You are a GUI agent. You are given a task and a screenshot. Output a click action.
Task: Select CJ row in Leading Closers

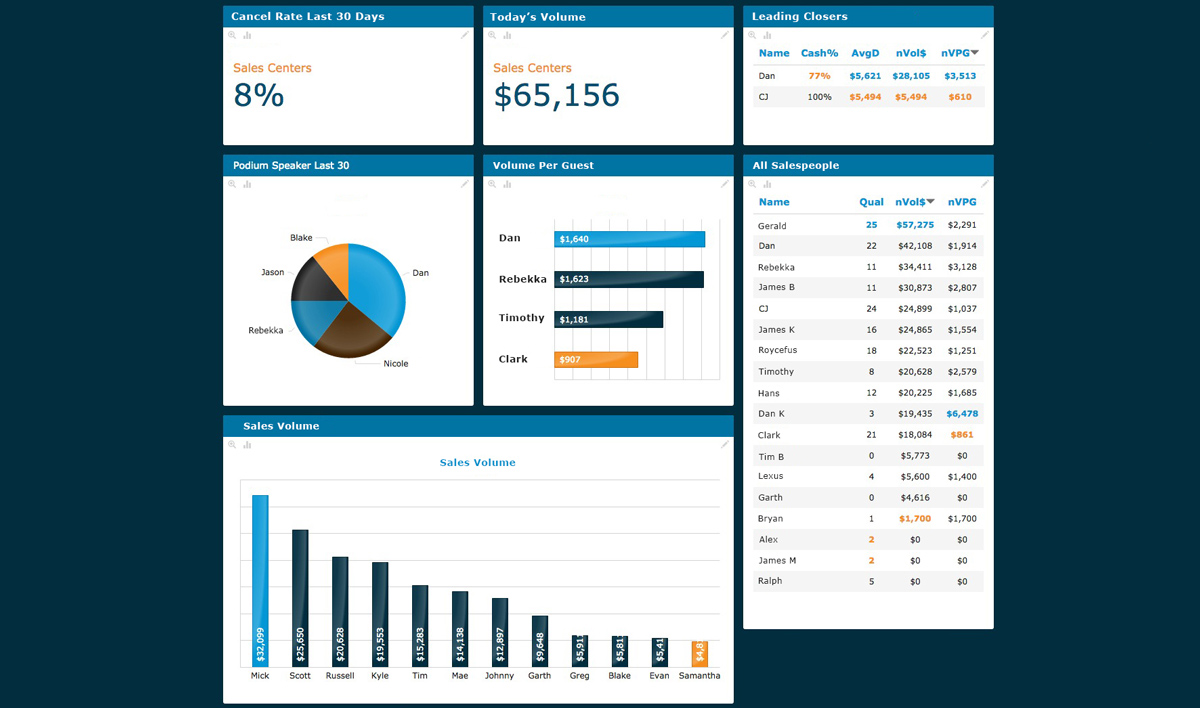[869, 97]
